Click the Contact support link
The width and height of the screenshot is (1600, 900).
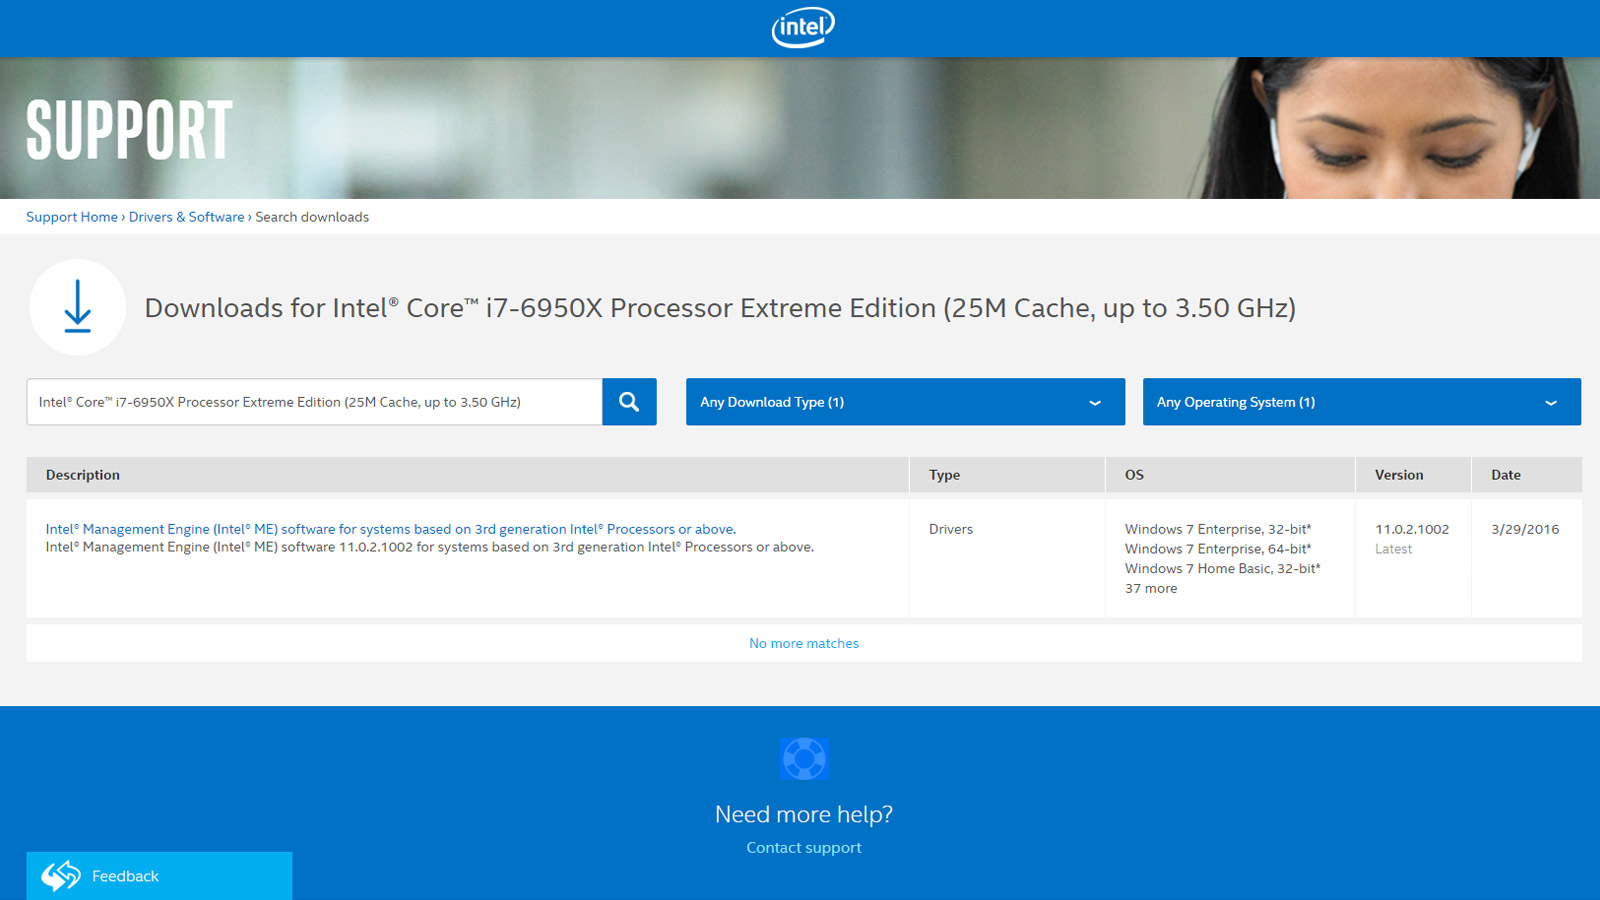point(804,847)
